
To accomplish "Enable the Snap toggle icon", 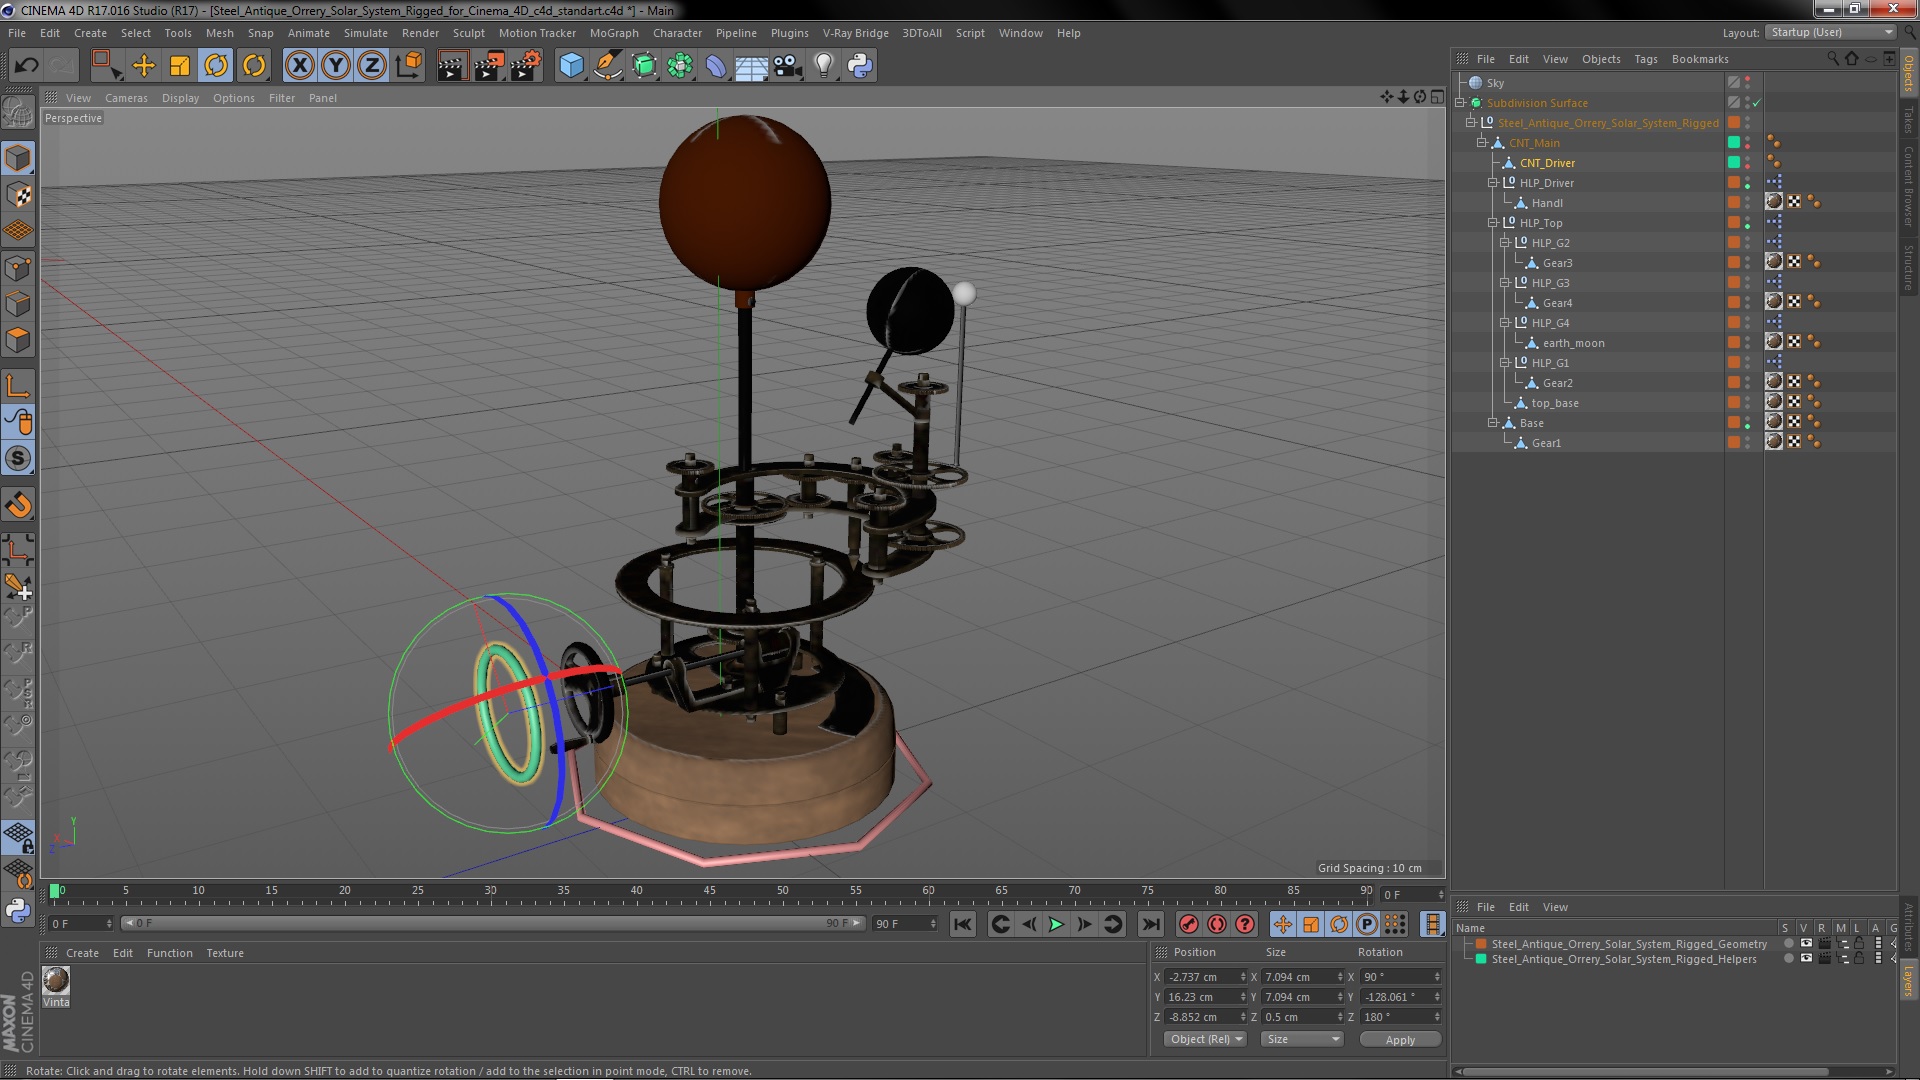I will [x=18, y=505].
